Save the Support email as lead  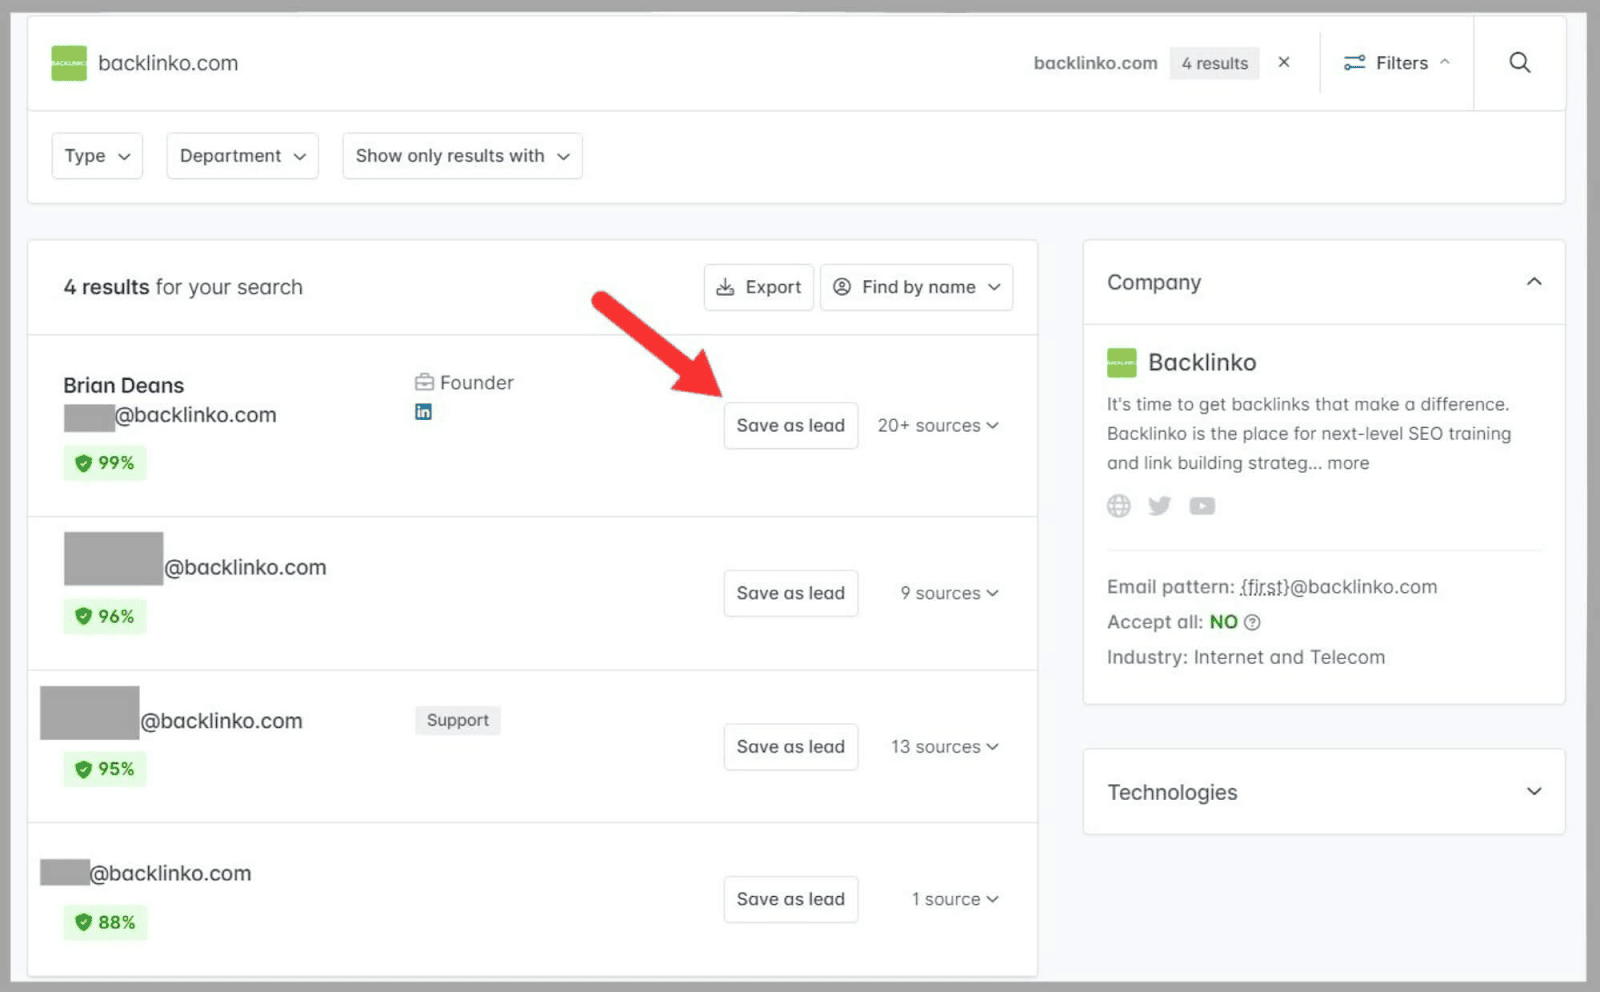790,747
